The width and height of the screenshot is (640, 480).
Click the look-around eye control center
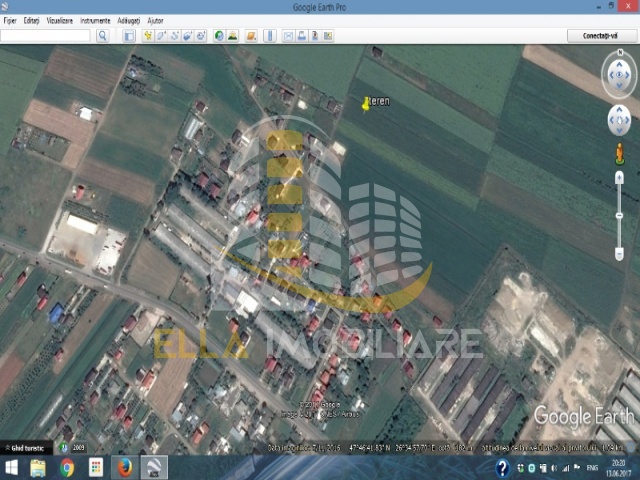tap(619, 75)
